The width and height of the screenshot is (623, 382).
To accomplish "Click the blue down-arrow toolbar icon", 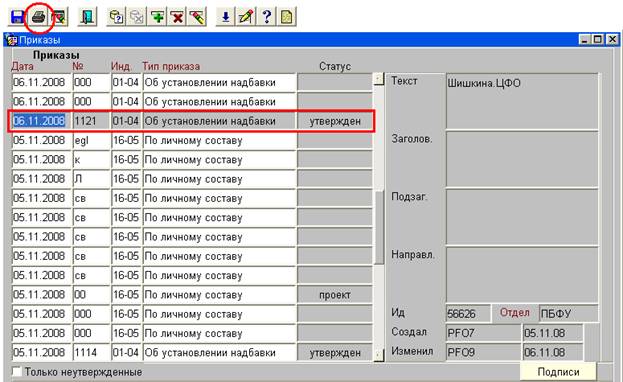I will [226, 17].
